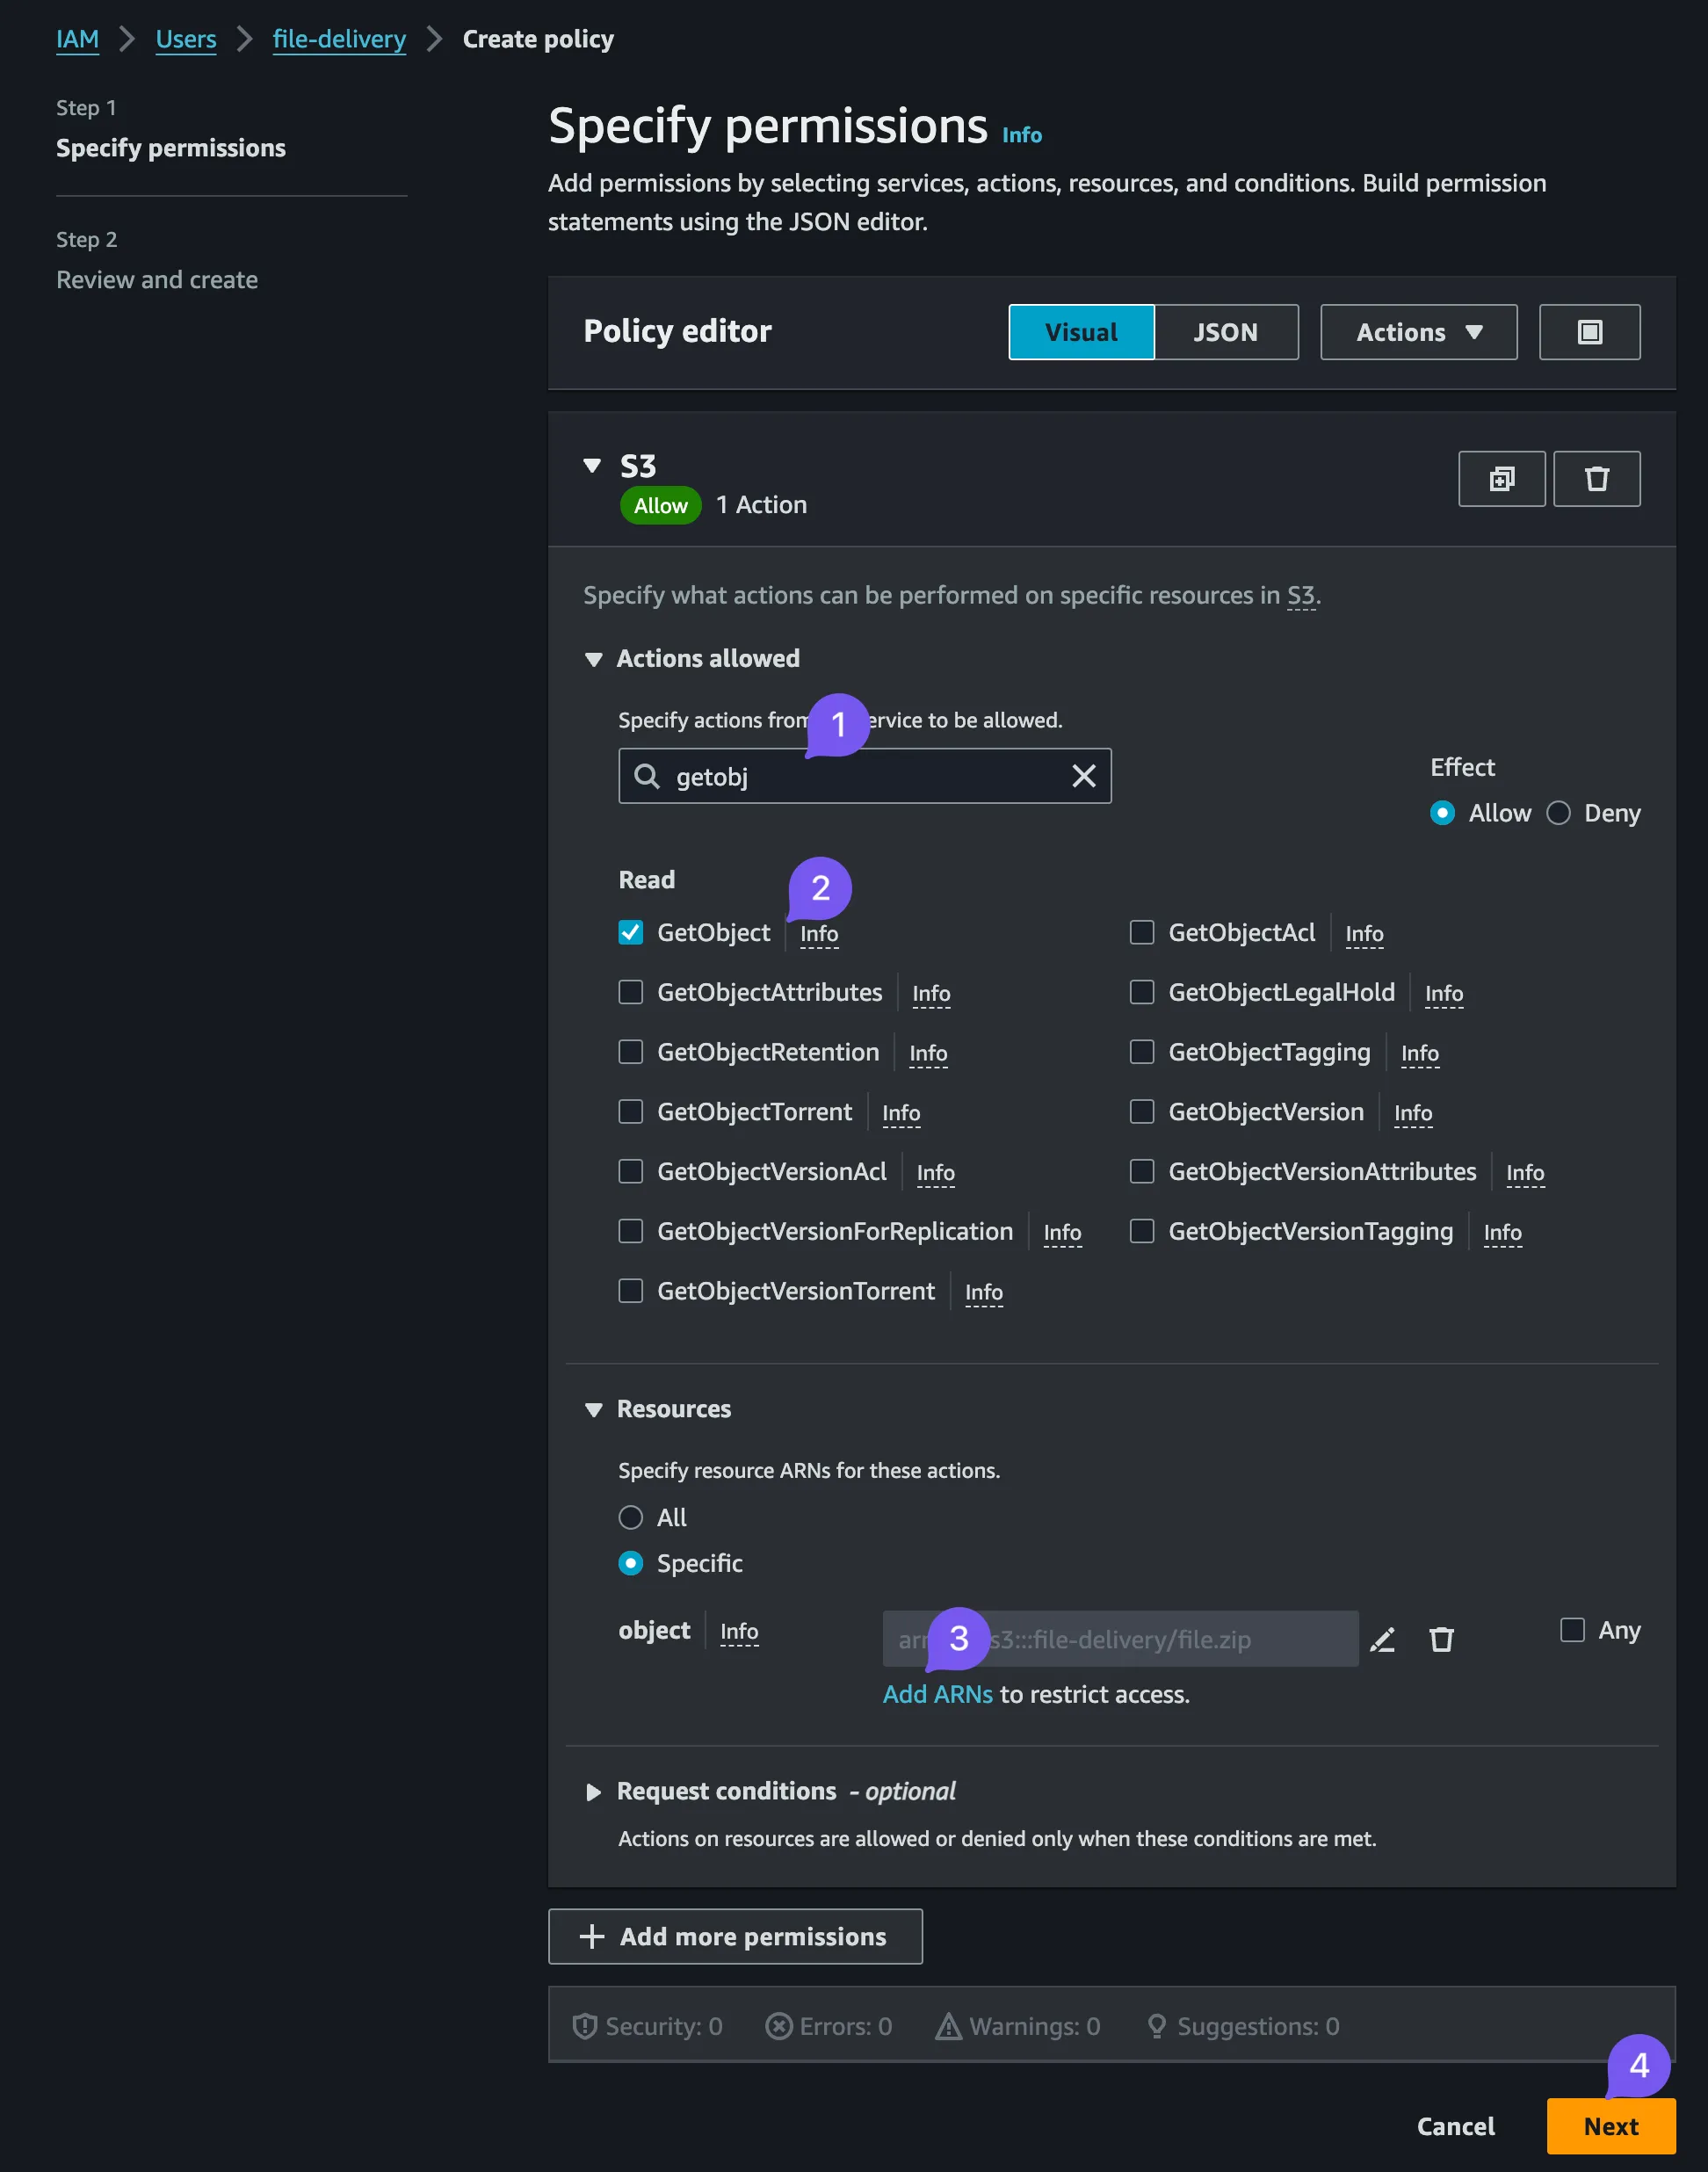Click the Suggestions lightbulb icon

pos(1156,2026)
